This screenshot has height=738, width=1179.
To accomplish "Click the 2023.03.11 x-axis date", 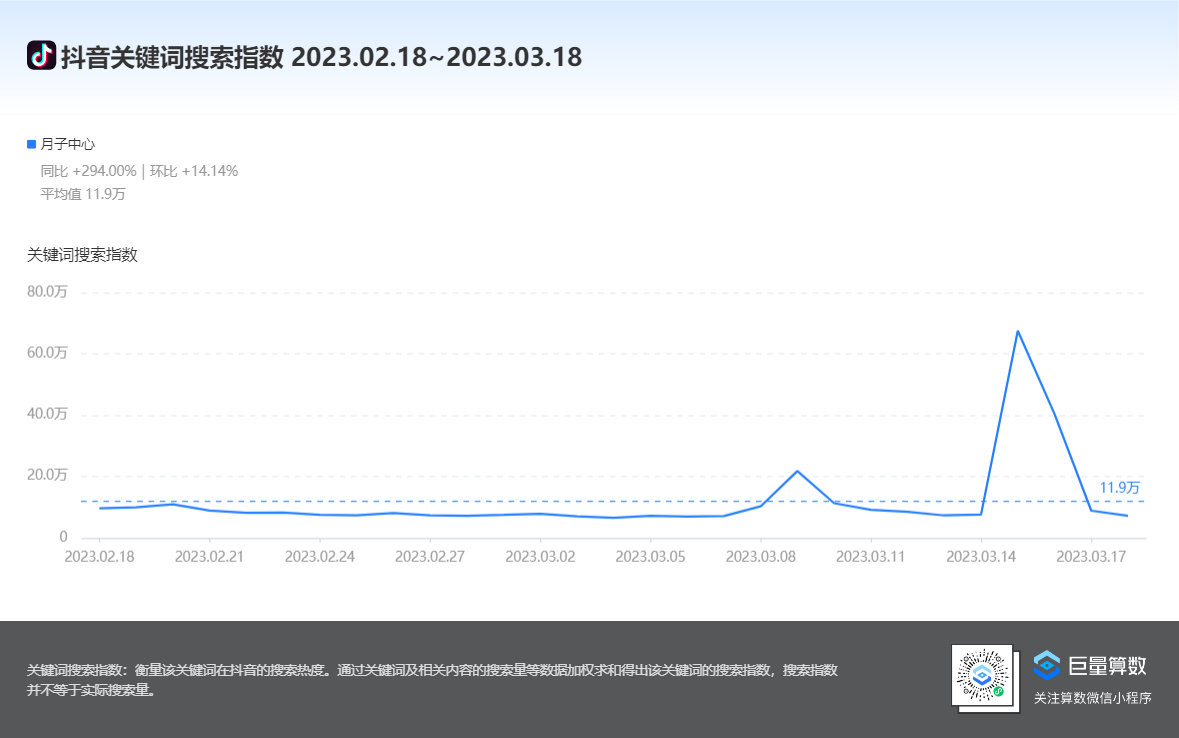I will (871, 557).
